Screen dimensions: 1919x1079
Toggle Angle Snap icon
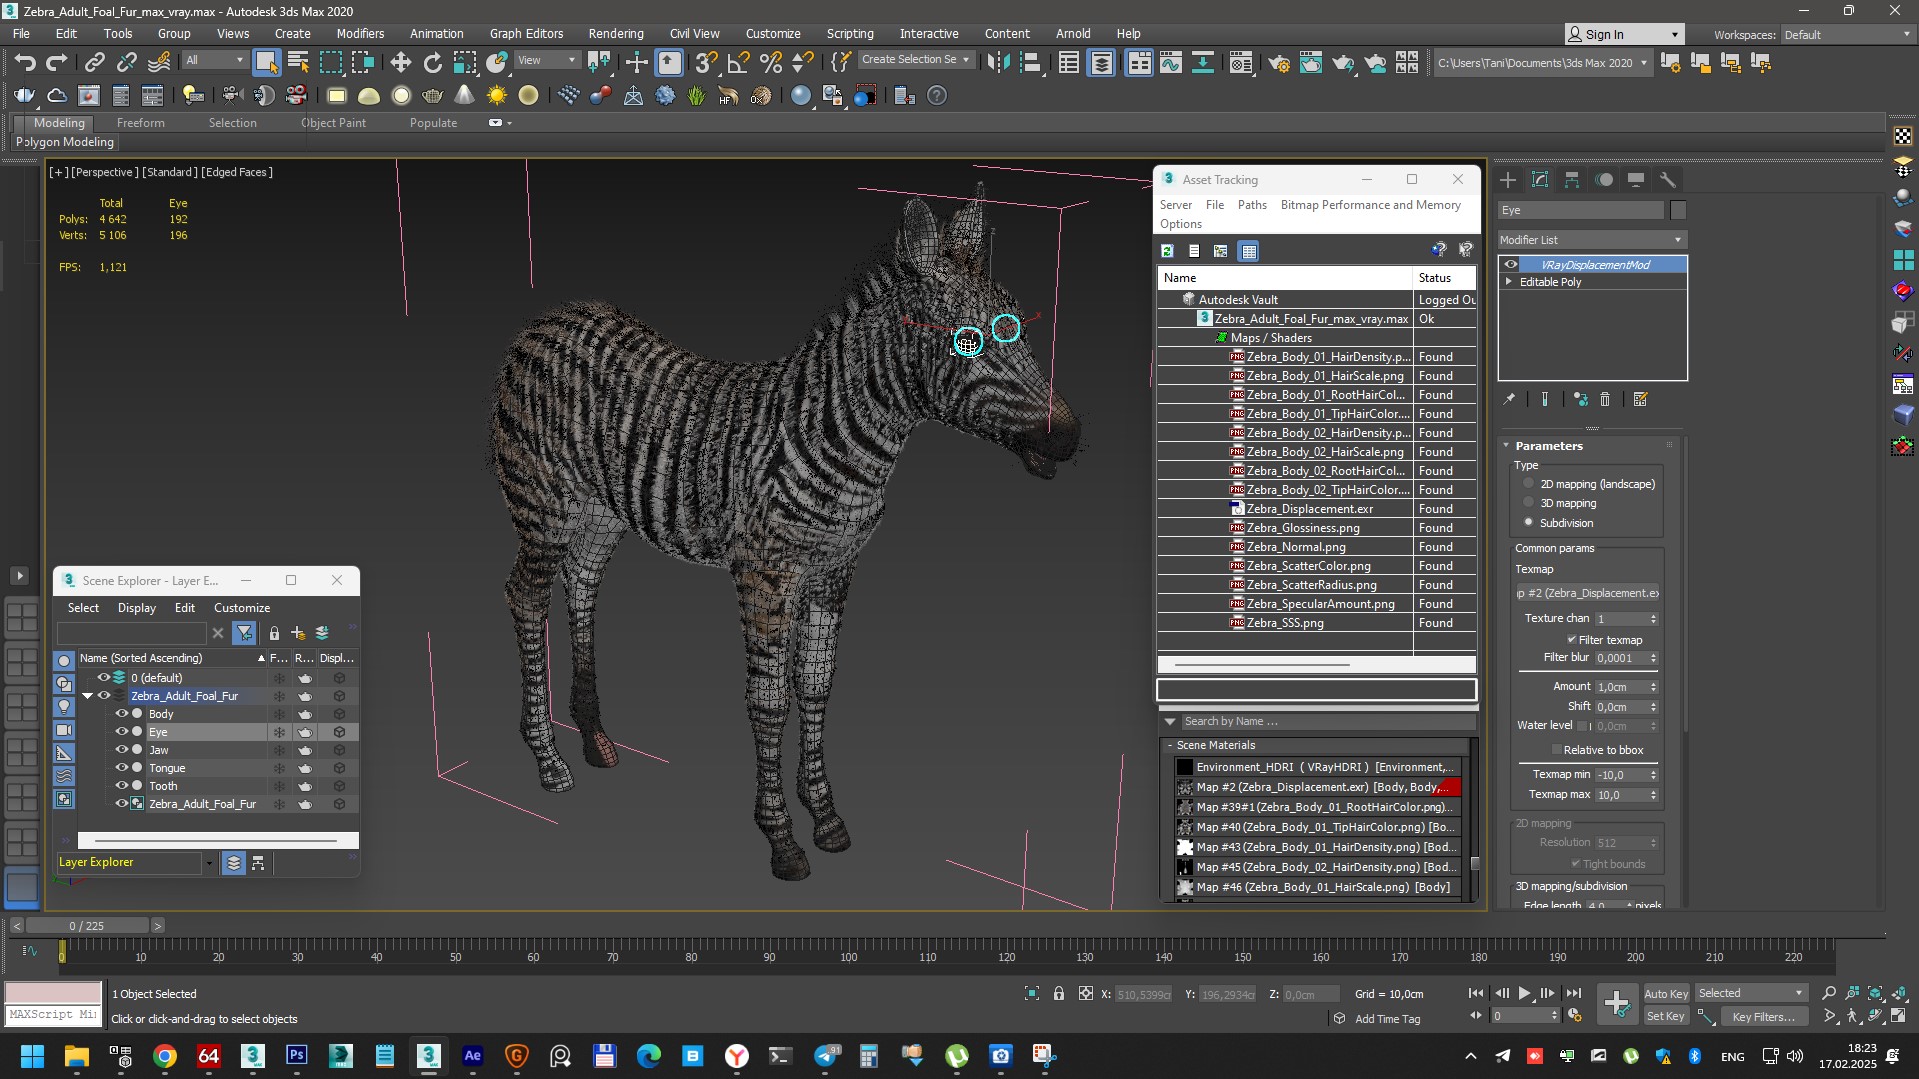(x=738, y=62)
